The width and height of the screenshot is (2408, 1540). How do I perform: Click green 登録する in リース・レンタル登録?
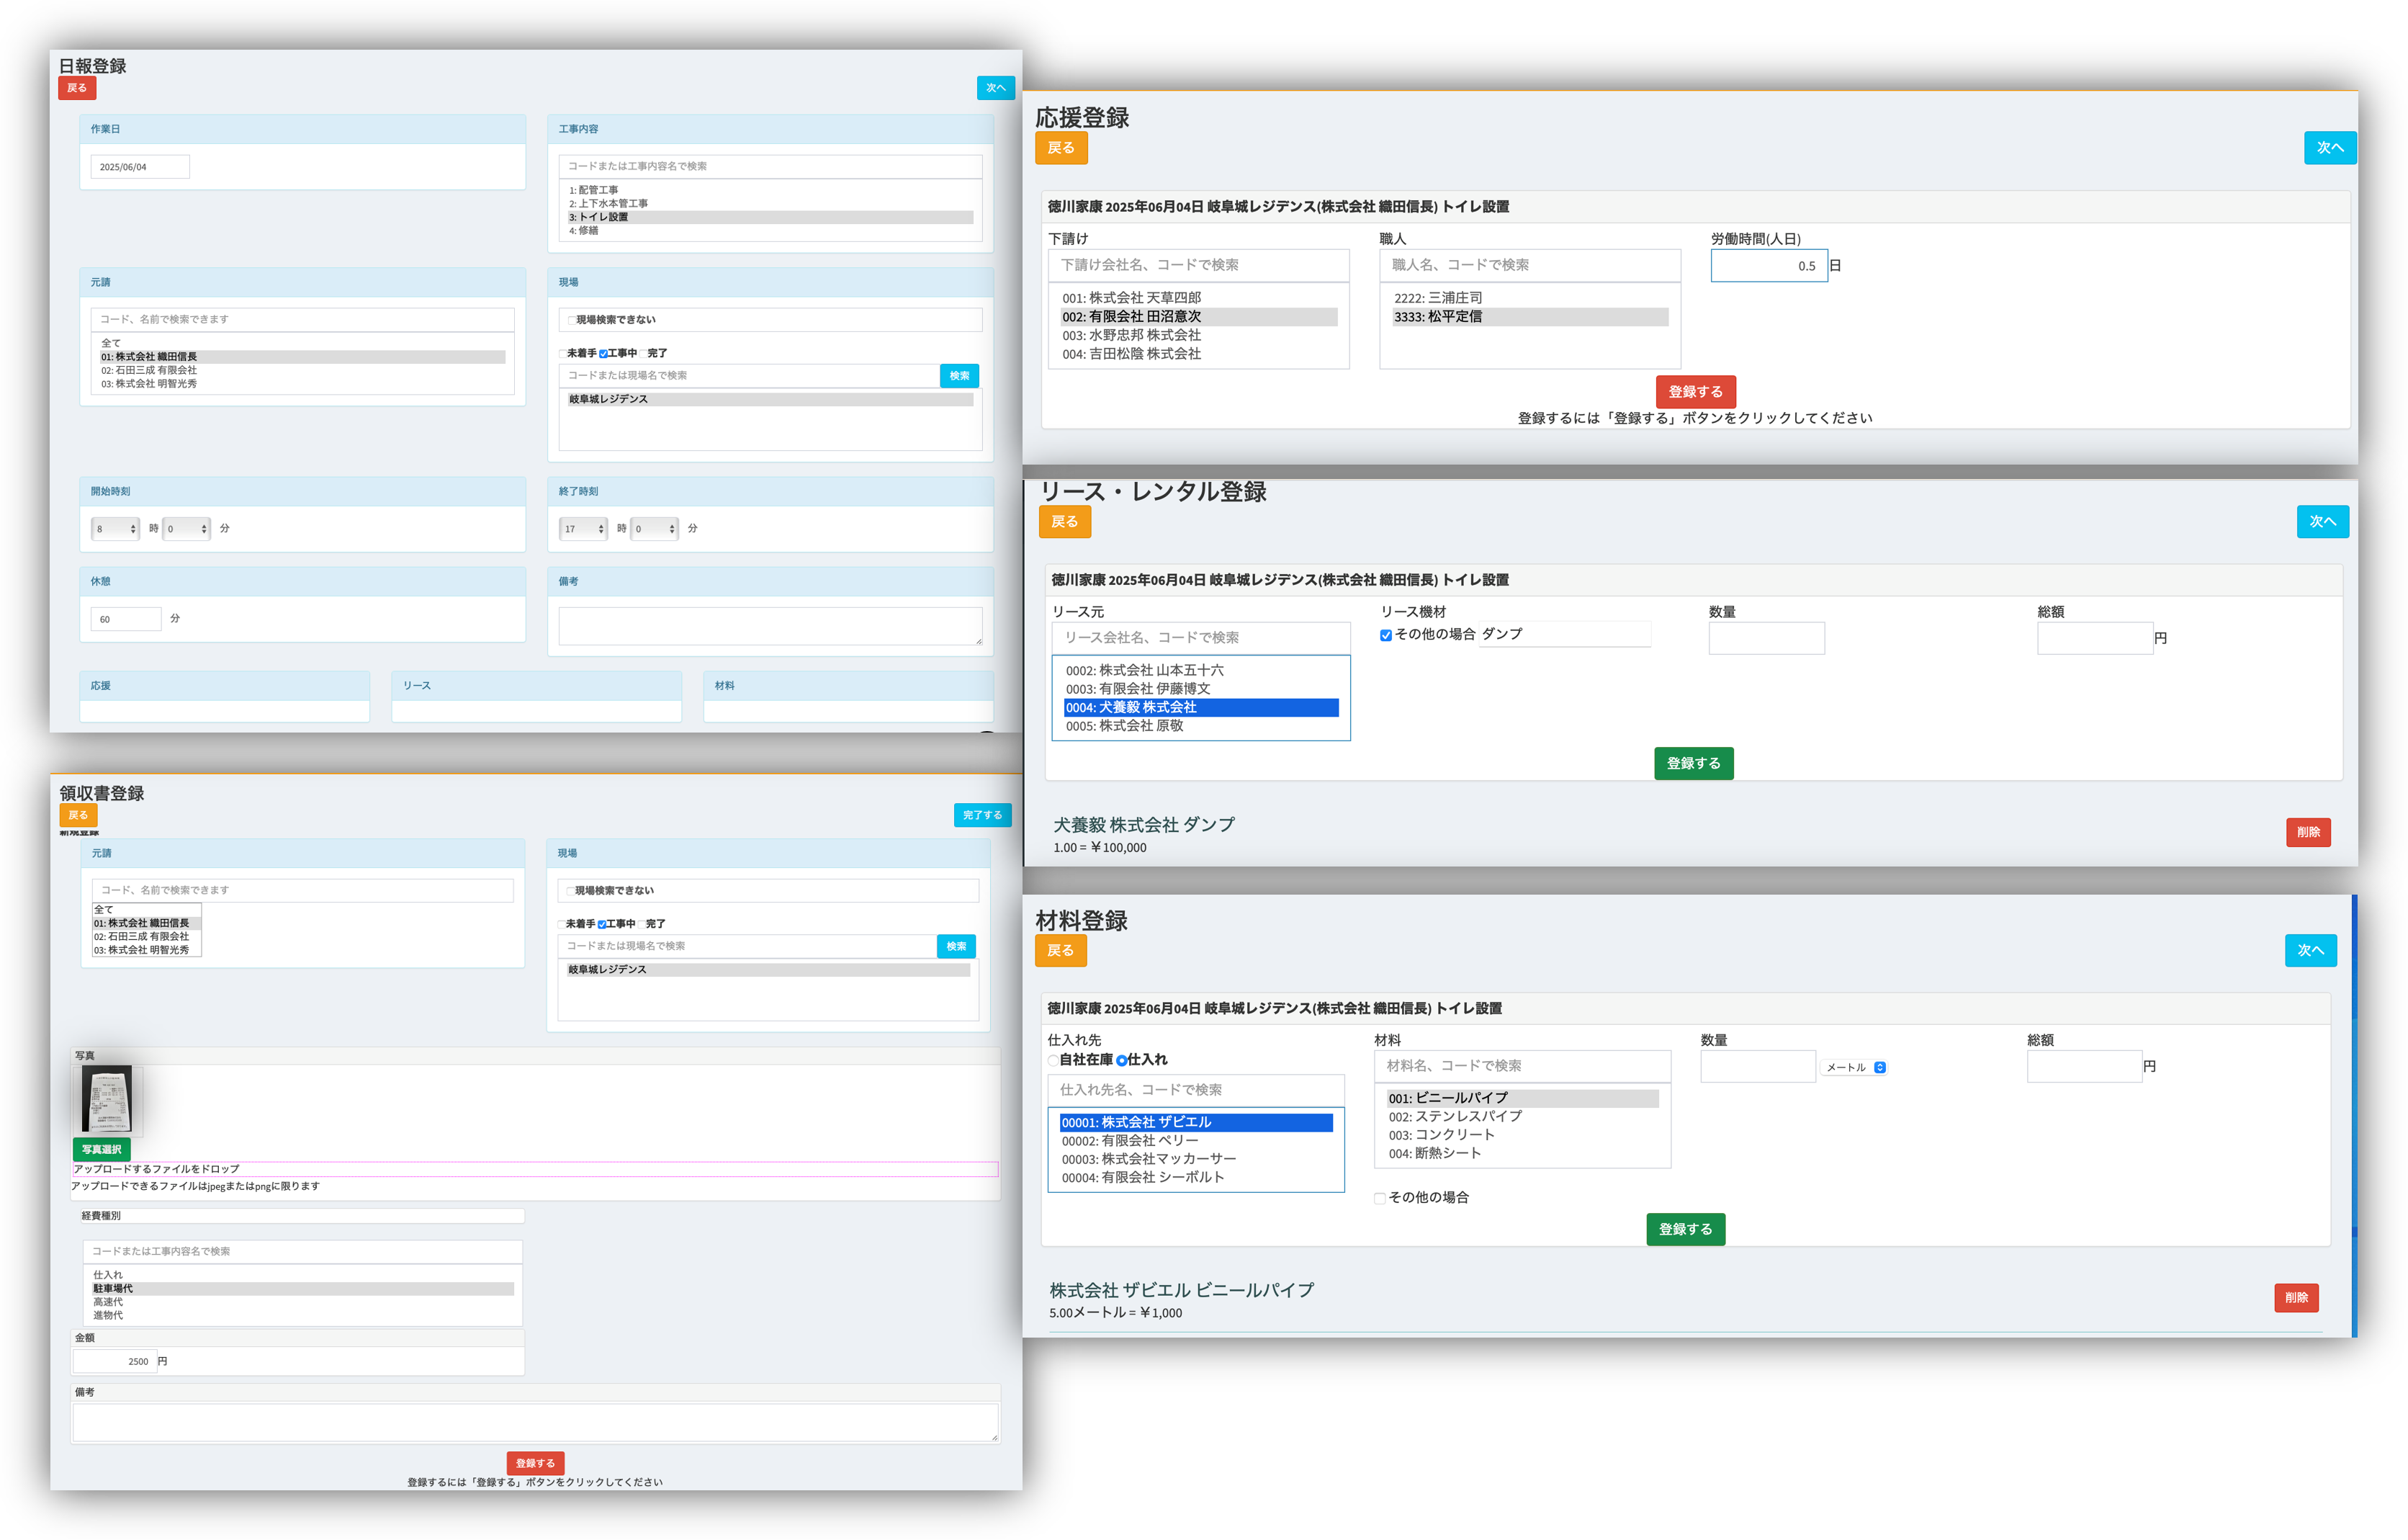point(1693,763)
